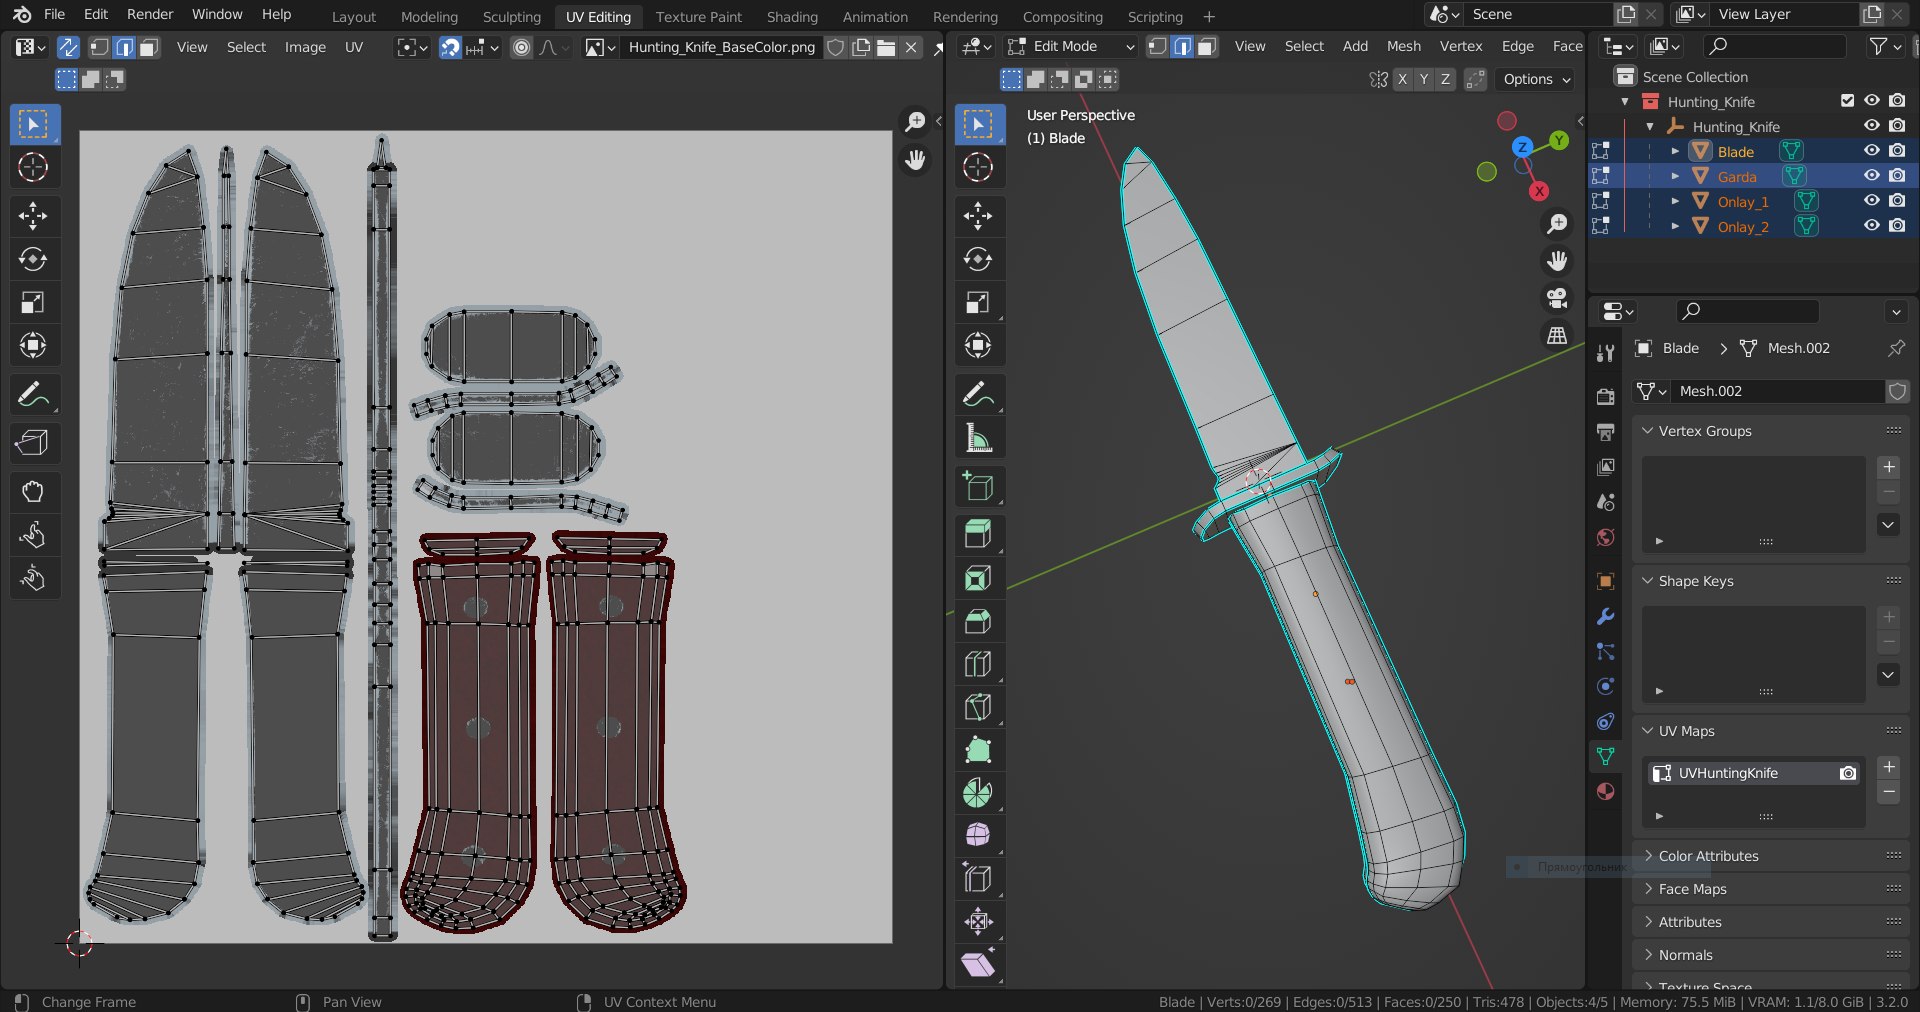Open the Options dropdown in viewport
1920x1012 pixels.
(x=1536, y=79)
